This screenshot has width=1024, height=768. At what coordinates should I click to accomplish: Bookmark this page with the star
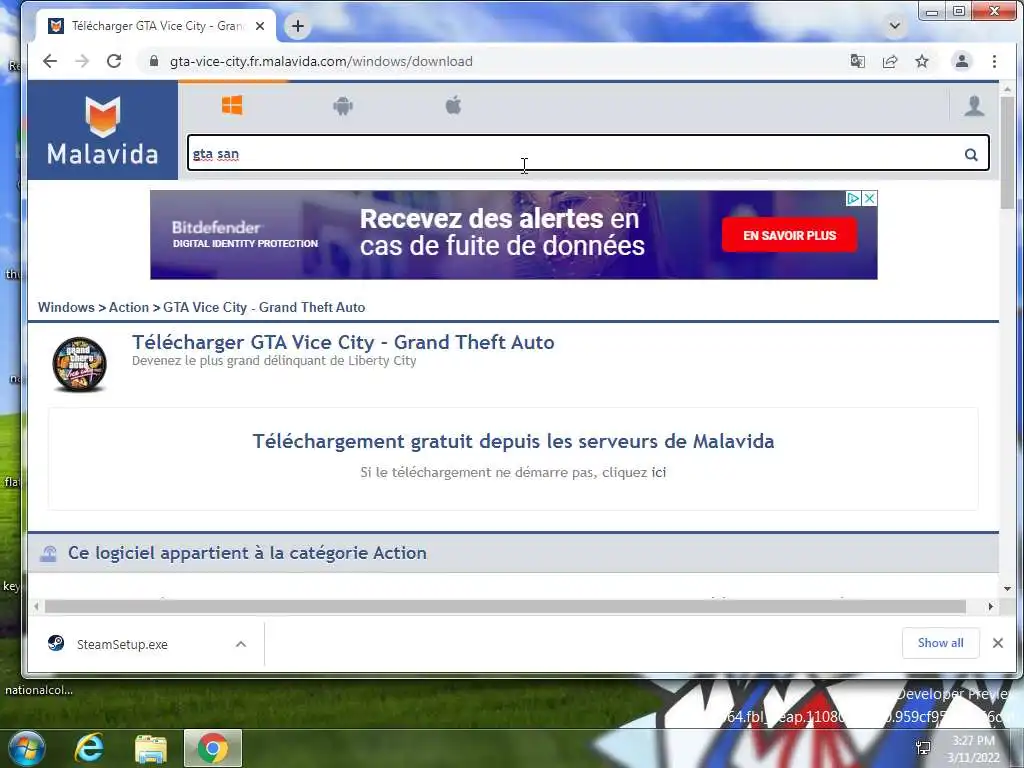(921, 61)
